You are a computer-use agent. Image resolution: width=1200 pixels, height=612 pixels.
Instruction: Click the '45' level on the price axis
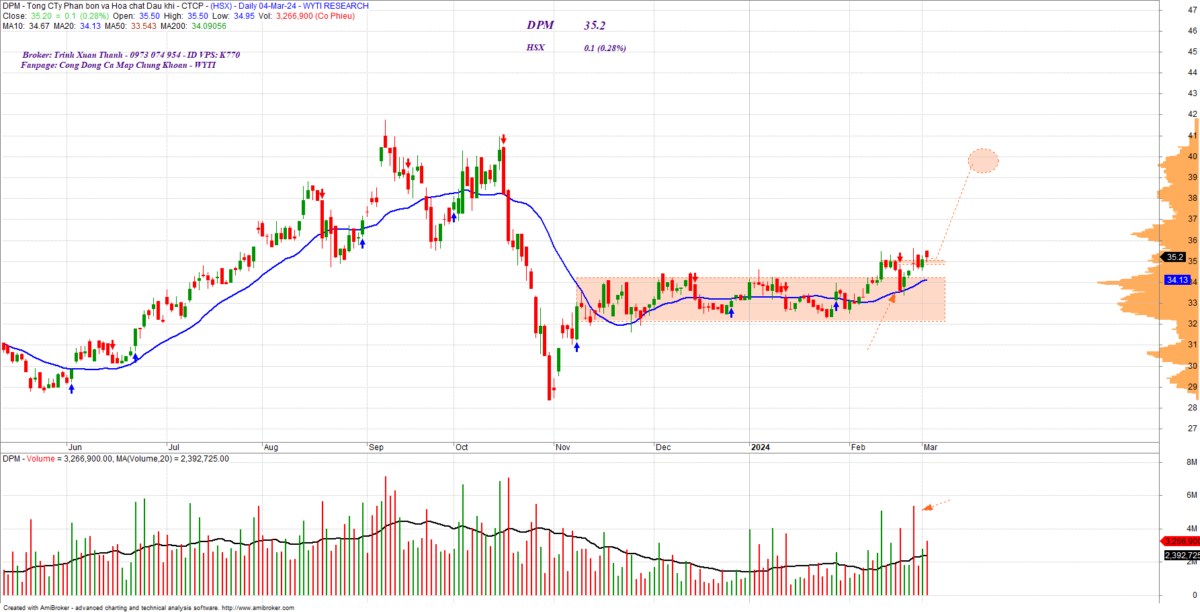coord(1192,51)
